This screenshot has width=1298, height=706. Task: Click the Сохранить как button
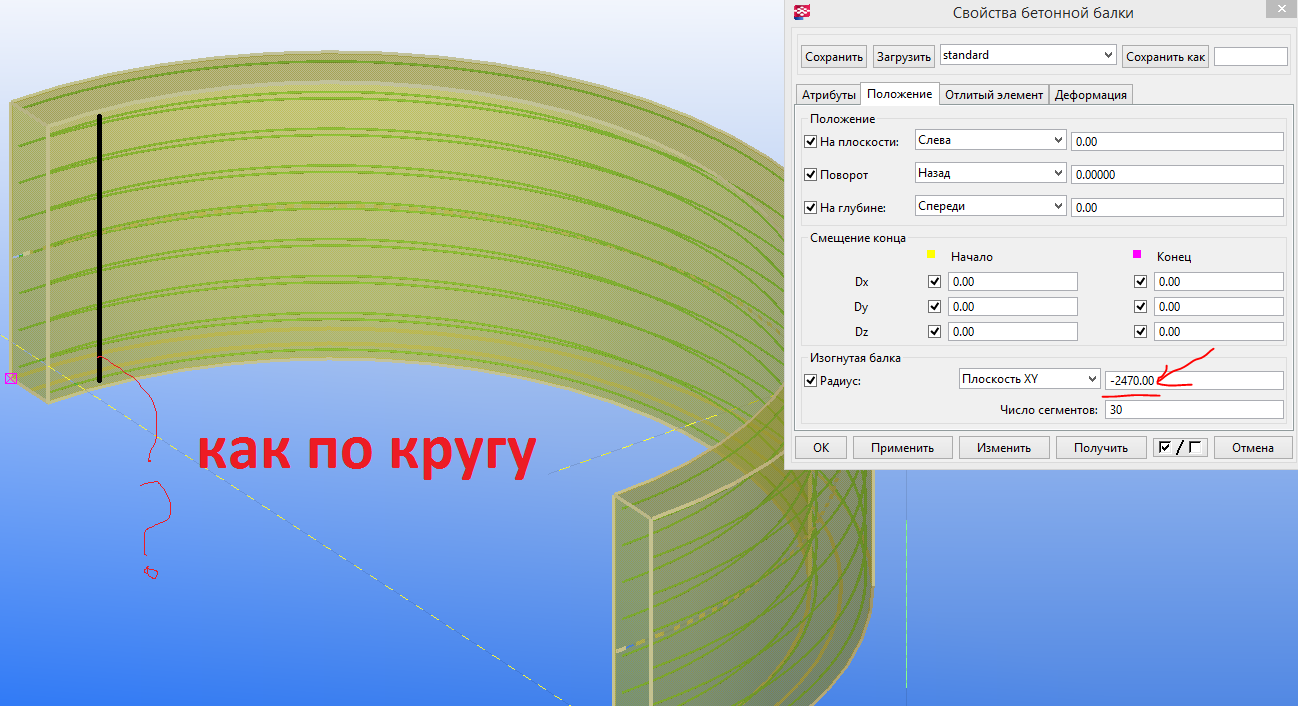point(1165,57)
